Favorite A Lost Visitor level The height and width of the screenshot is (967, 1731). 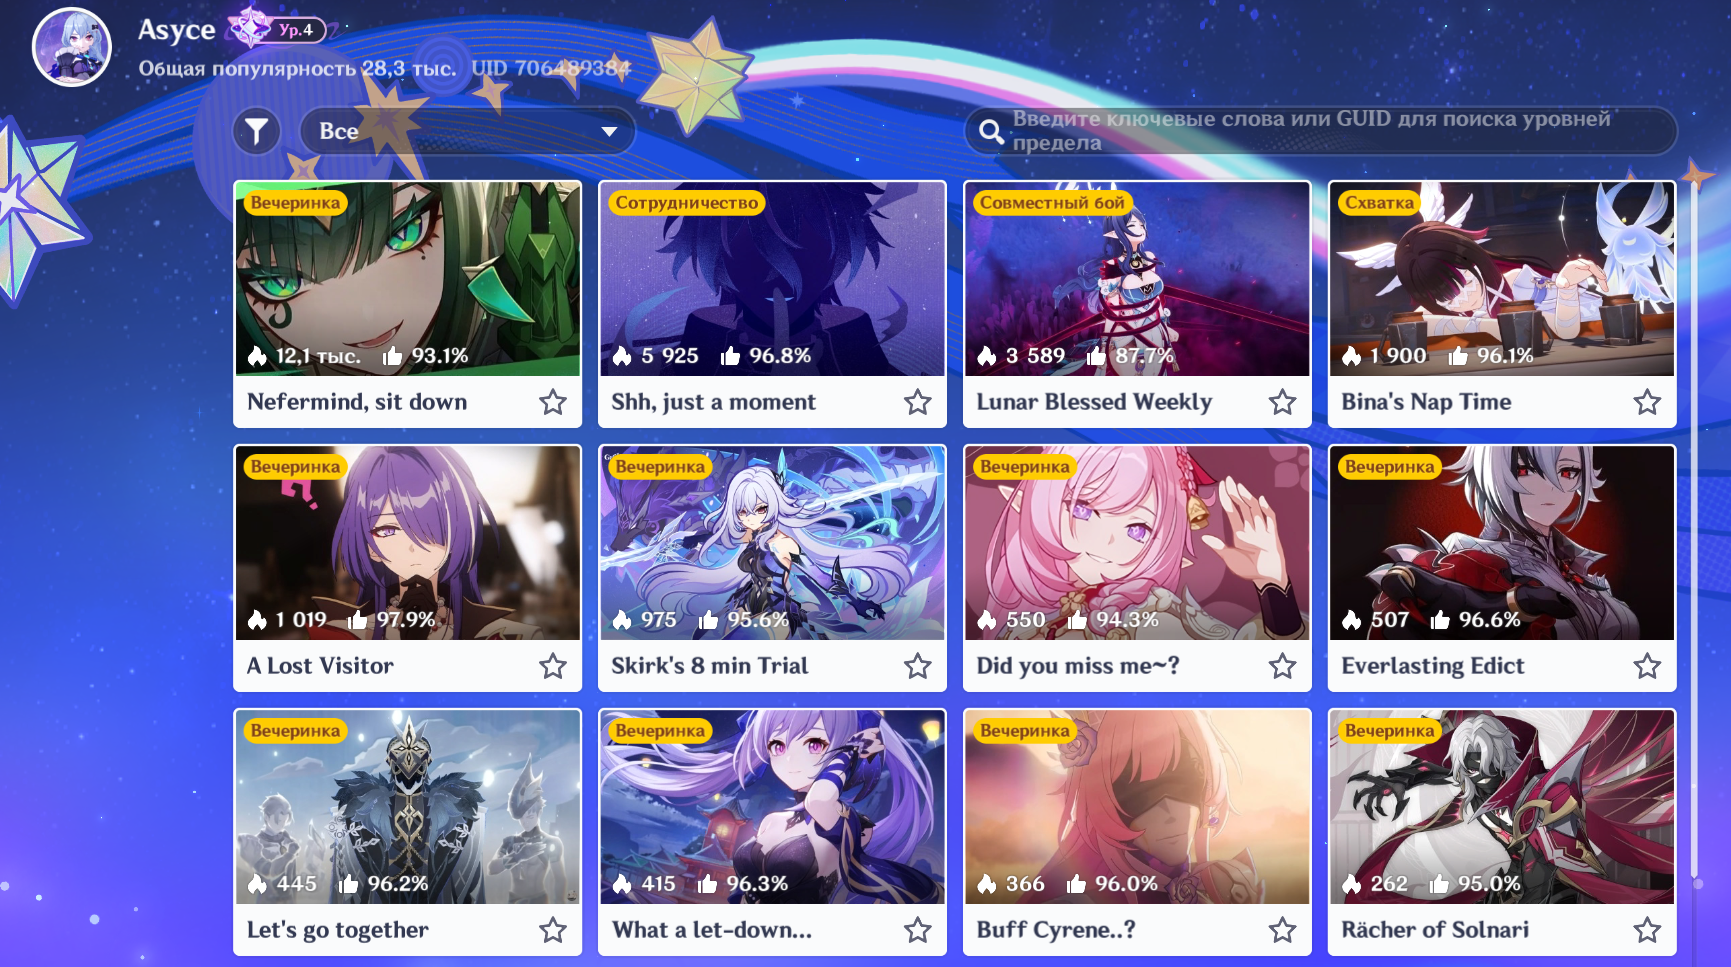point(553,666)
